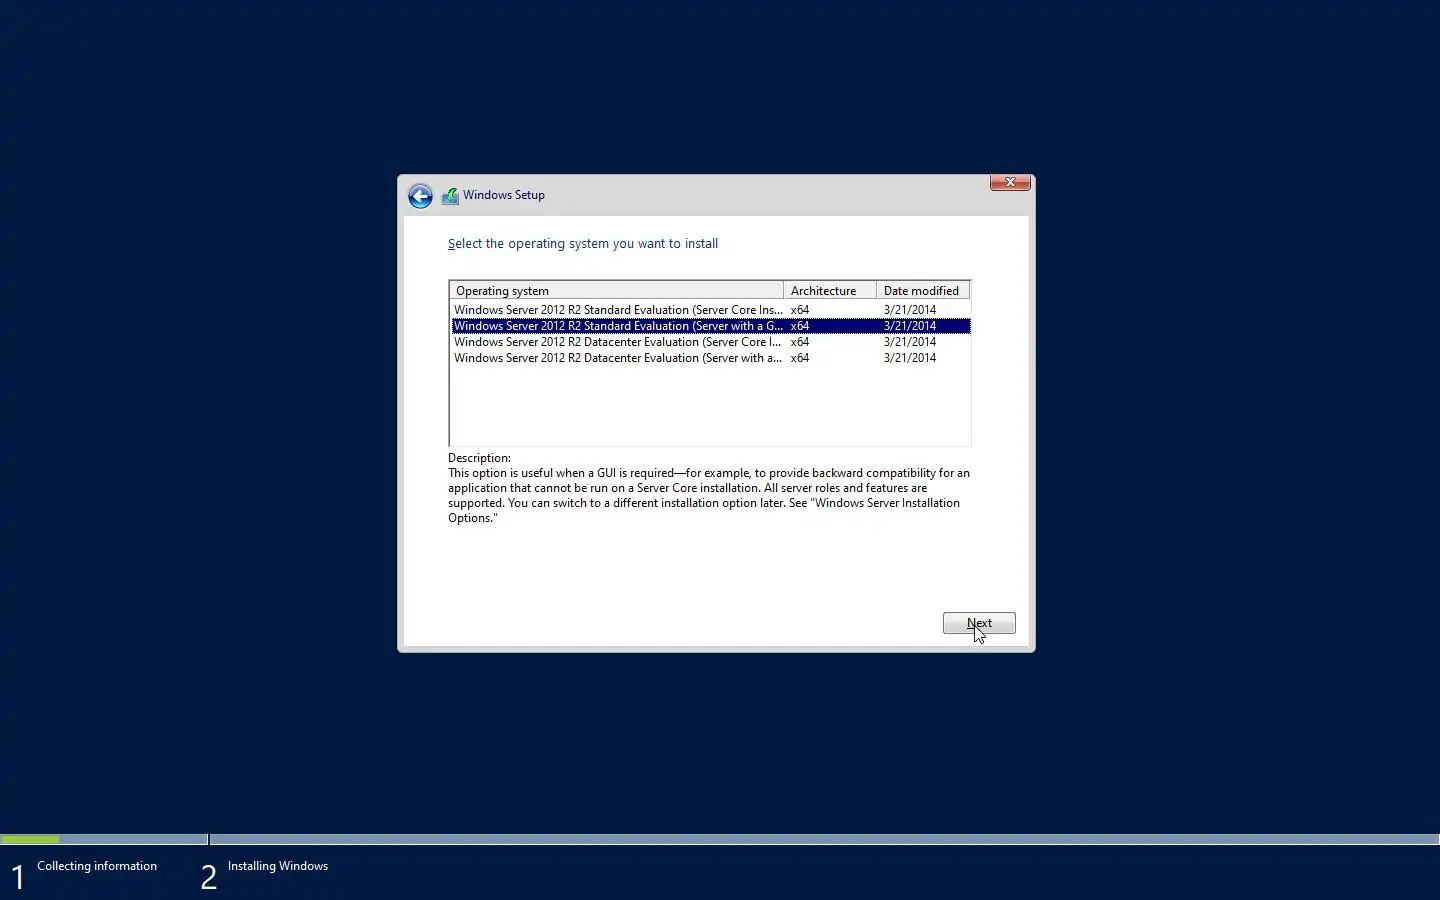Close the Windows Setup dialog
Screen dimensions: 1440x900
click(1010, 182)
